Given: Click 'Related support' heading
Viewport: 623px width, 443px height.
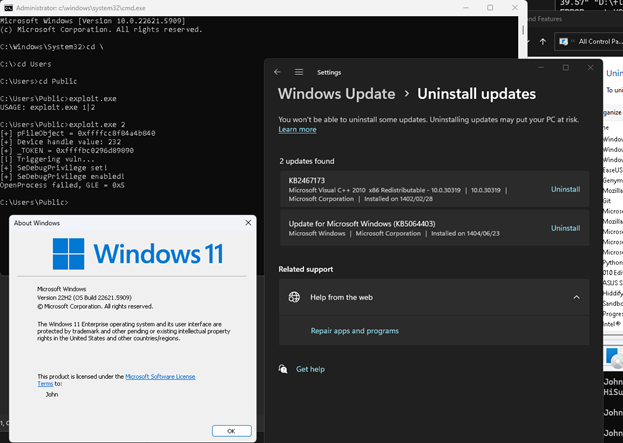Looking at the screenshot, I should tap(306, 269).
